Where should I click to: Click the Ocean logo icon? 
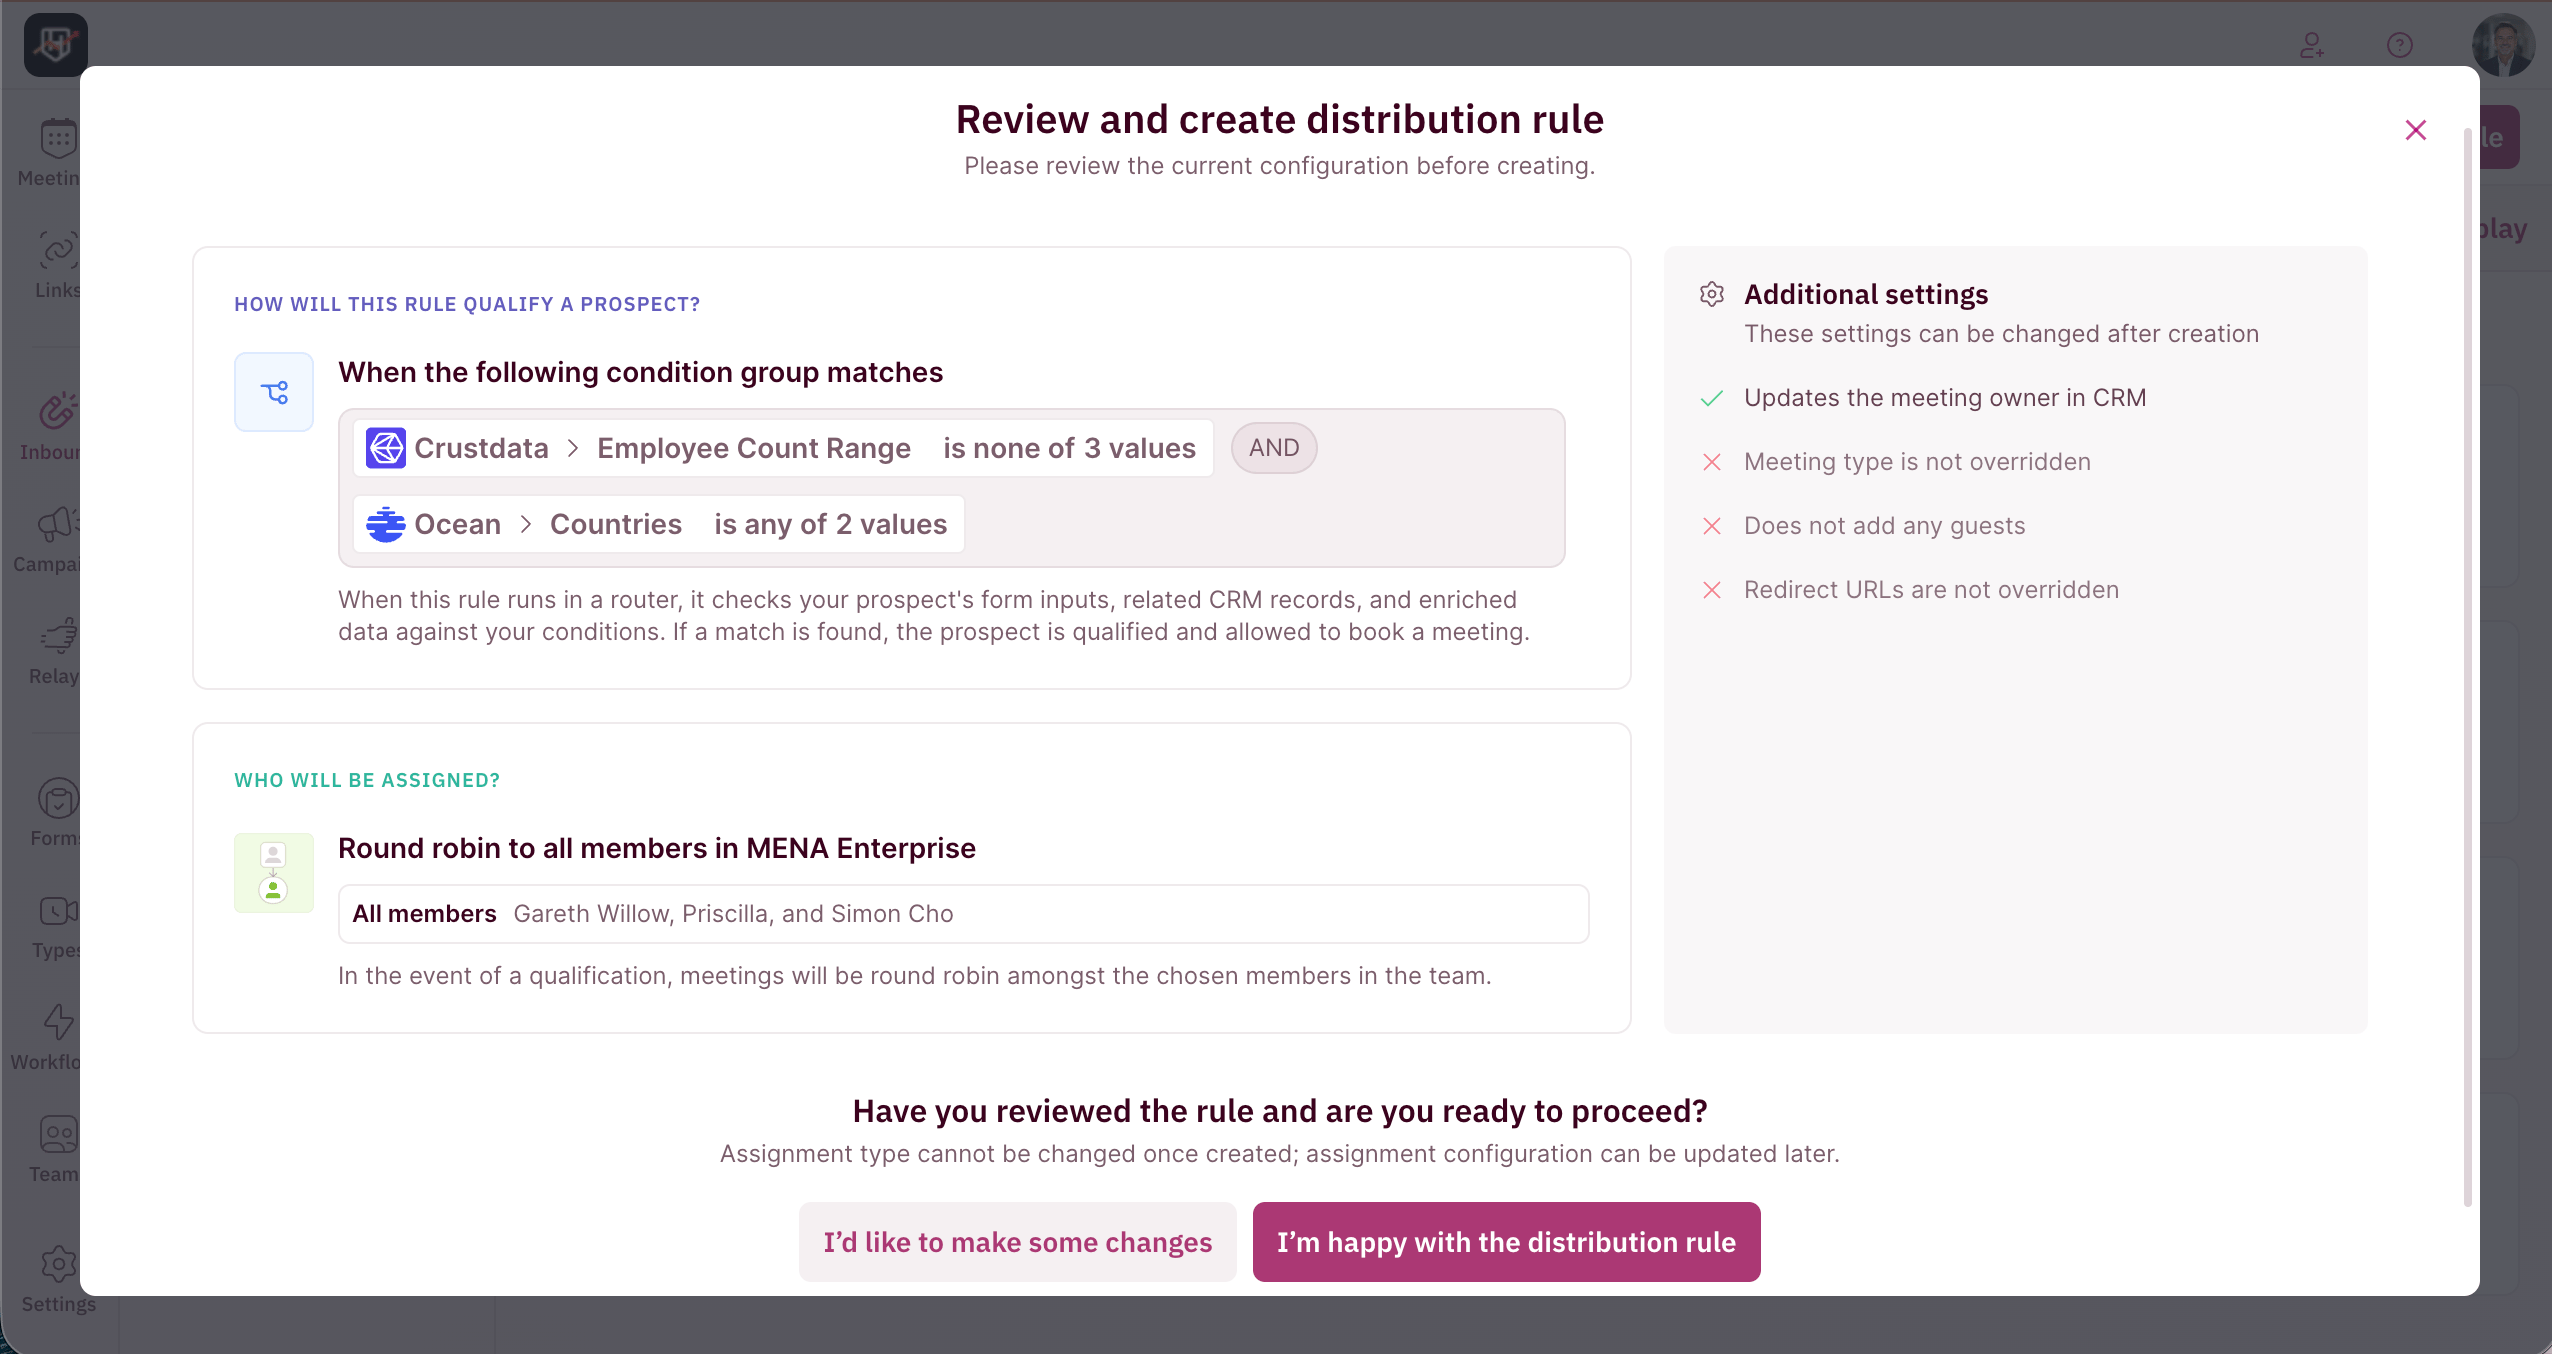coord(385,524)
